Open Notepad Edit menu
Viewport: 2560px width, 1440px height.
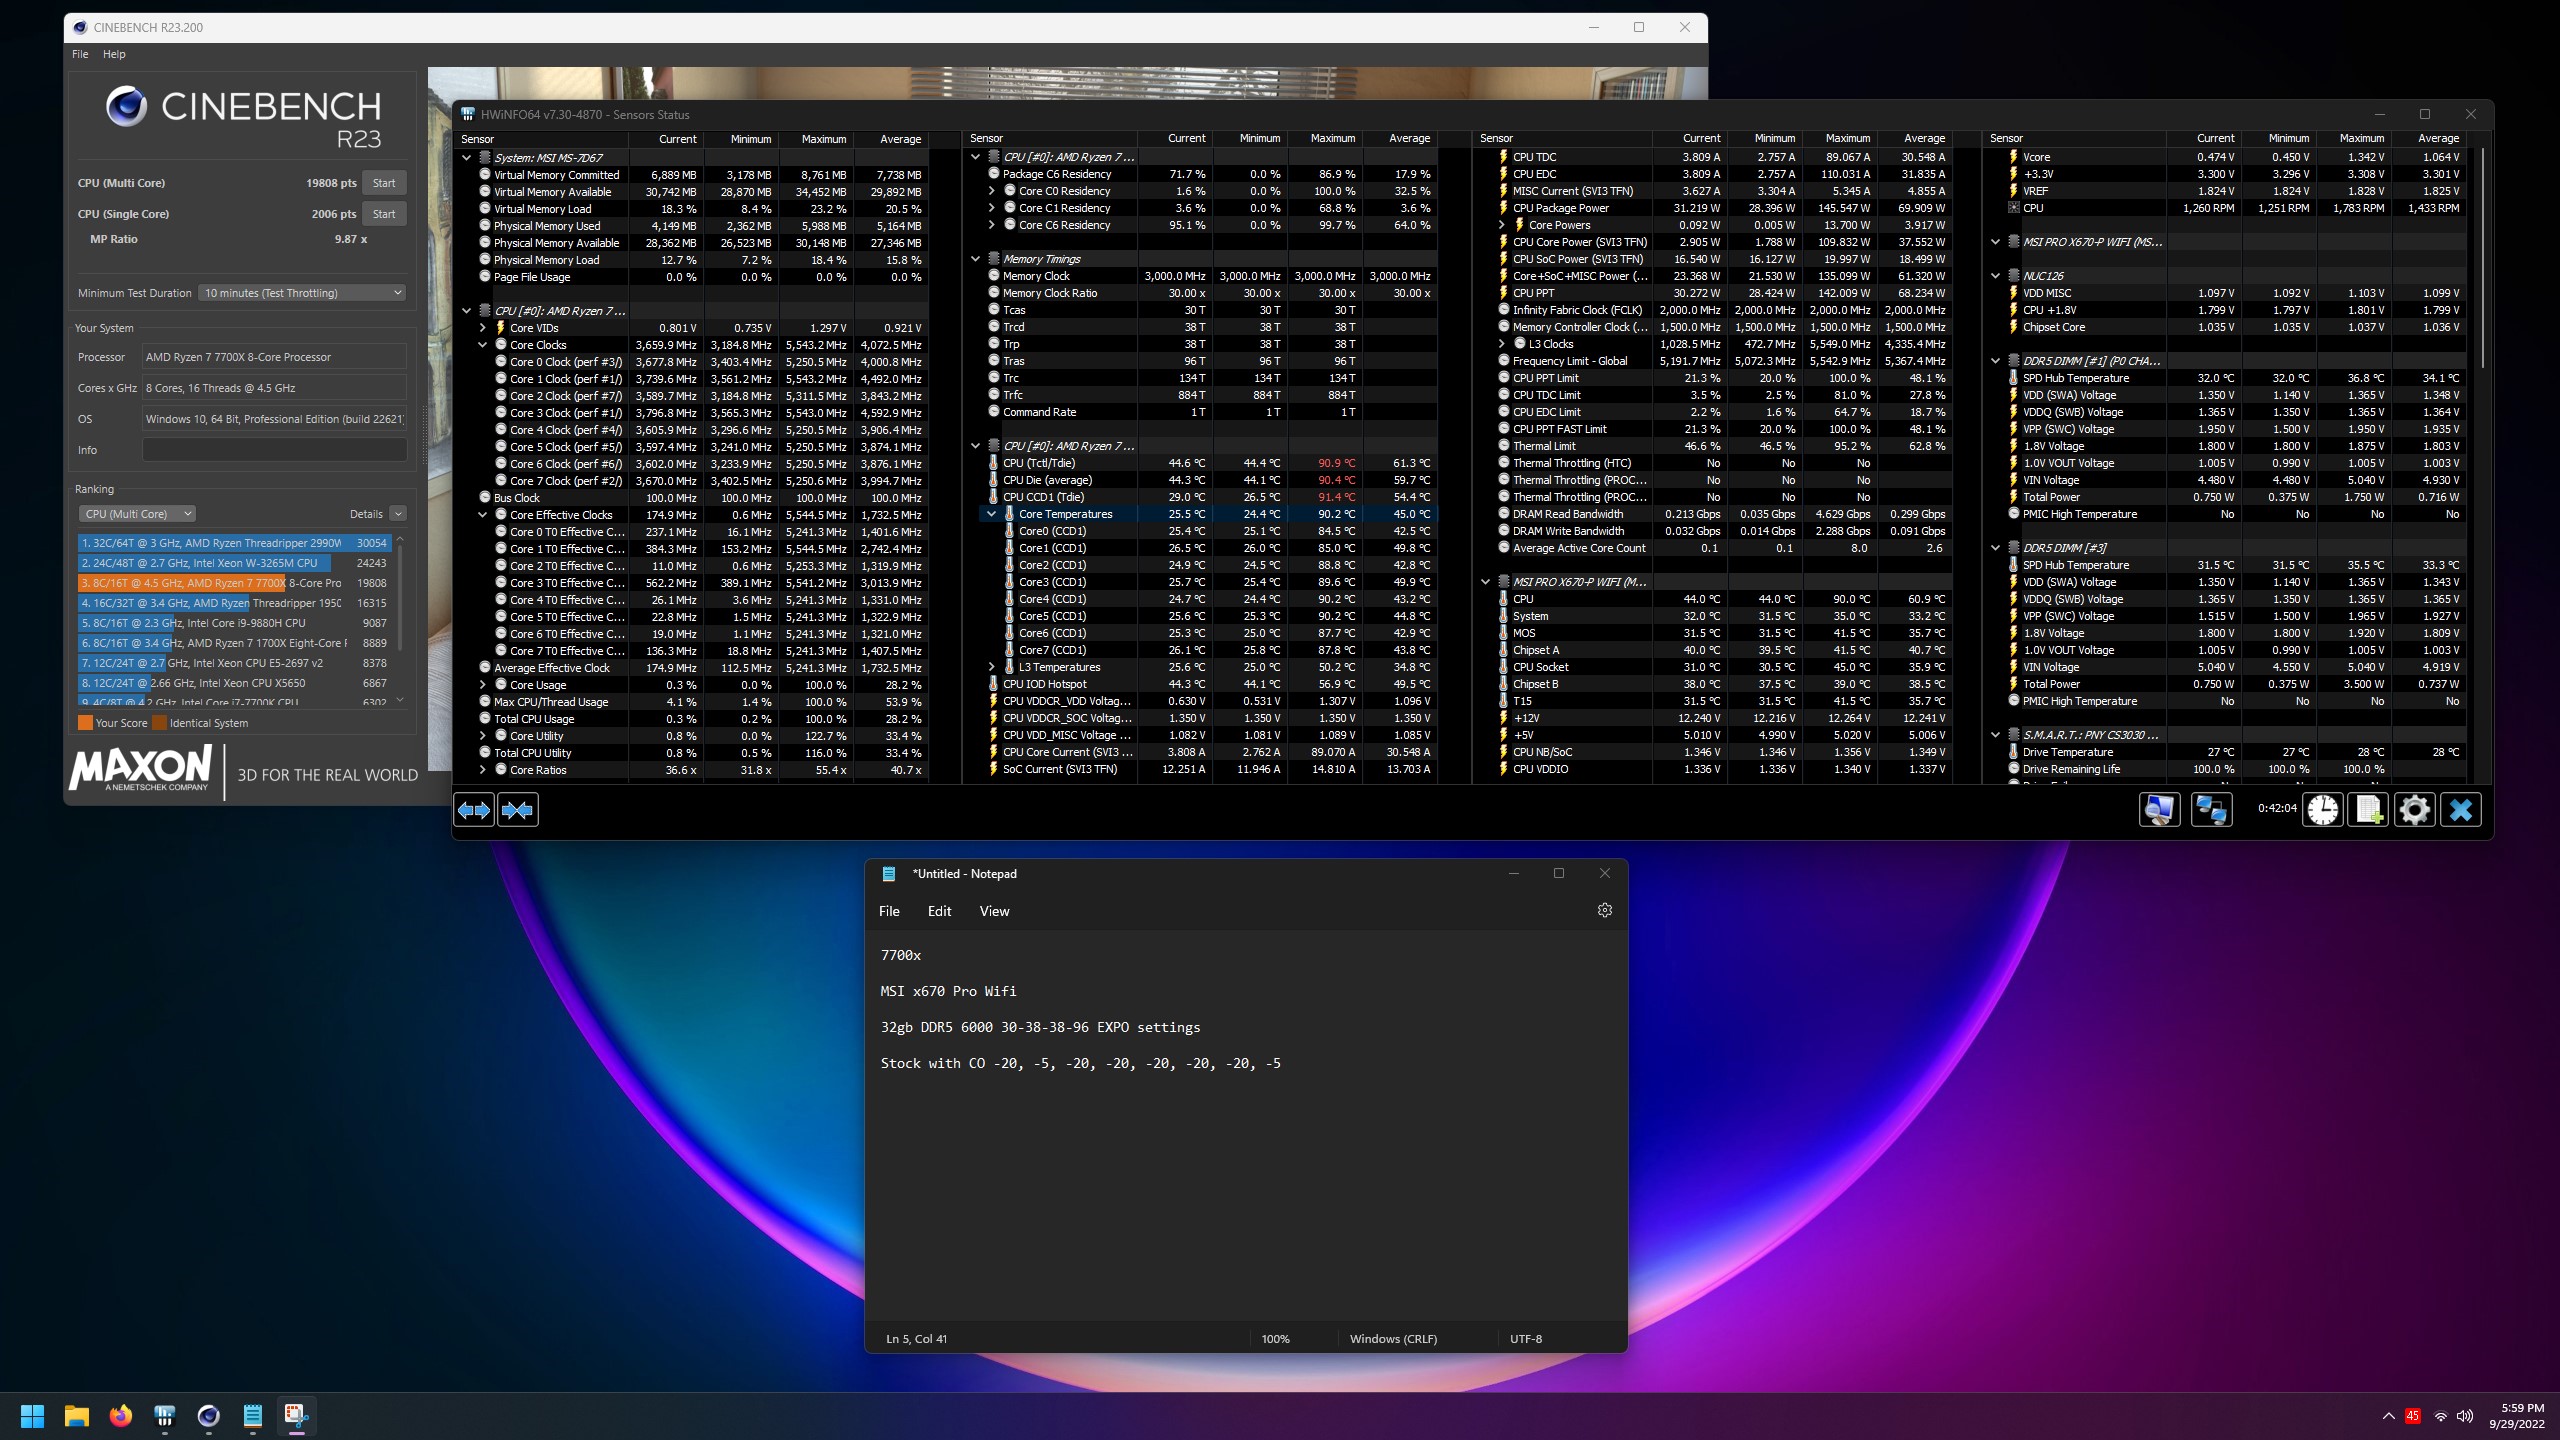point(939,911)
